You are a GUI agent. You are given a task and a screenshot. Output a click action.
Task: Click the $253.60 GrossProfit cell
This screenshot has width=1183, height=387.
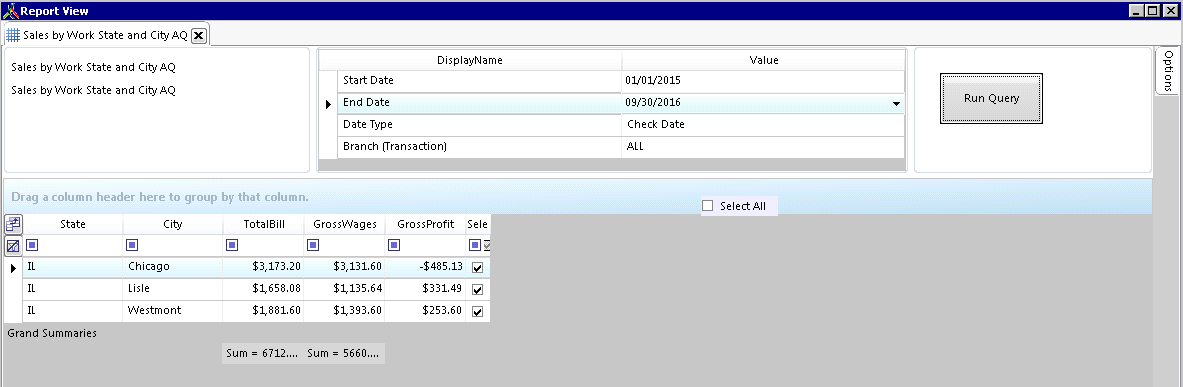coord(426,311)
